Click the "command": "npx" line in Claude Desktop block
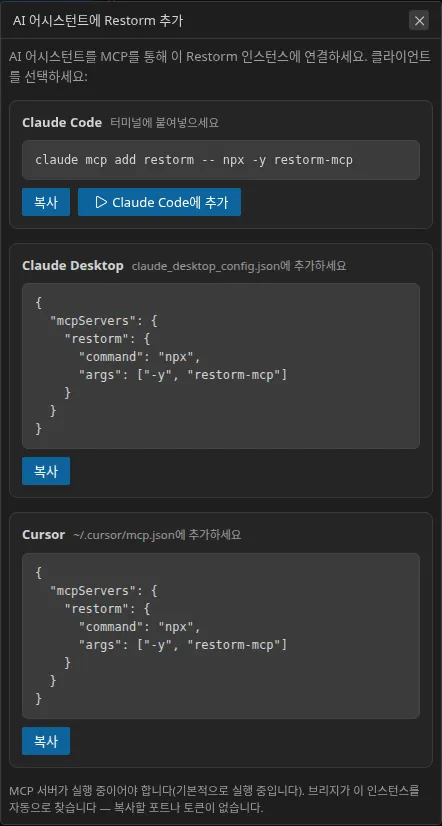442x826 pixels. click(140, 357)
